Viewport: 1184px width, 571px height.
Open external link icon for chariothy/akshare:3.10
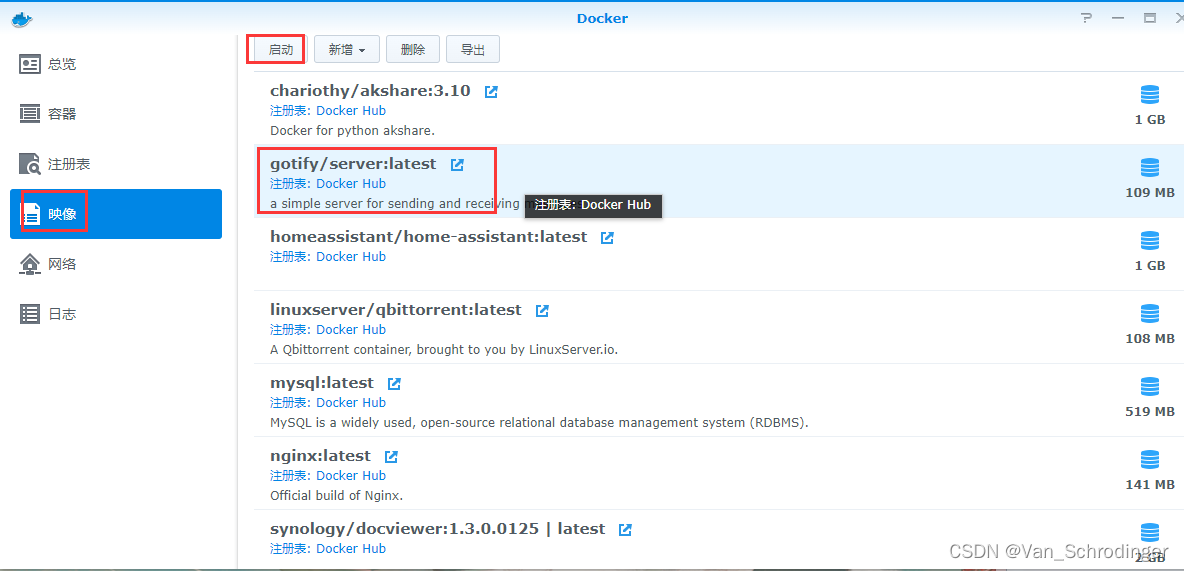click(491, 92)
